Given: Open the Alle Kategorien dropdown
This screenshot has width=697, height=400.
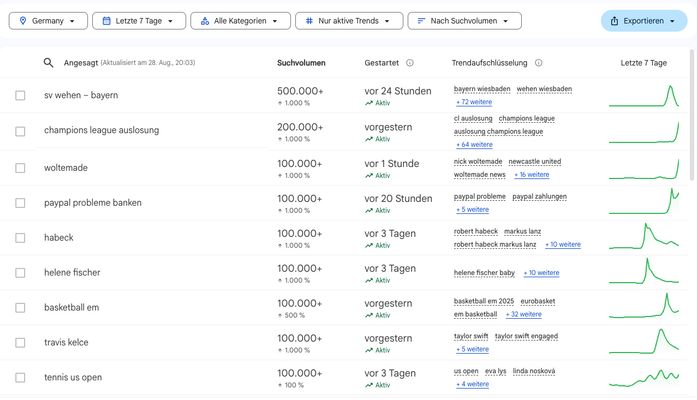Looking at the screenshot, I should pos(240,21).
